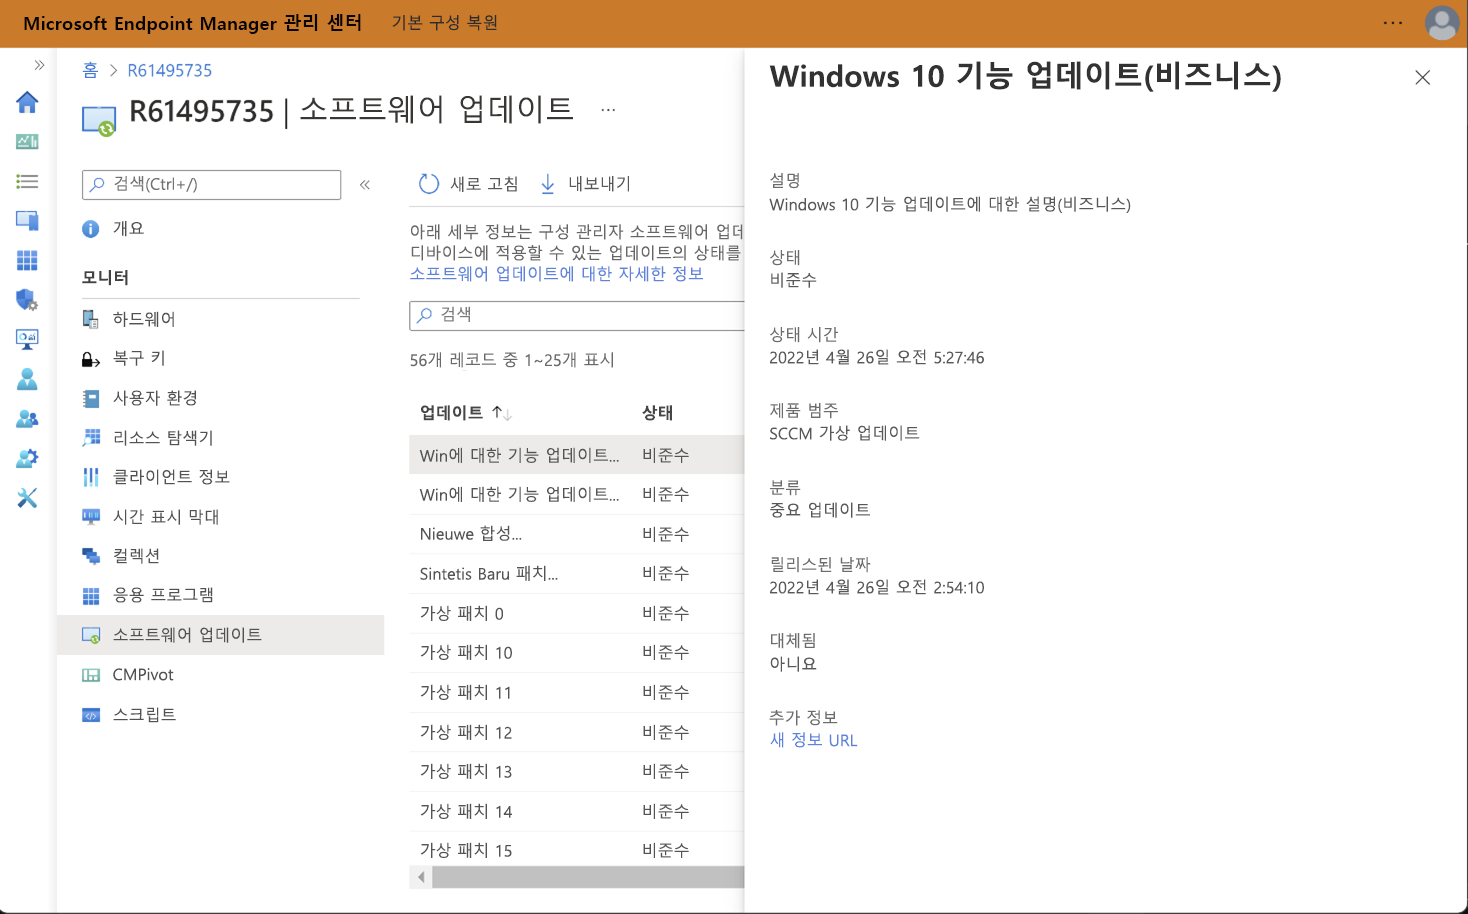Sort by the 업데이트 column header
Viewport: 1468px width, 914px height.
pyautogui.click(x=466, y=413)
